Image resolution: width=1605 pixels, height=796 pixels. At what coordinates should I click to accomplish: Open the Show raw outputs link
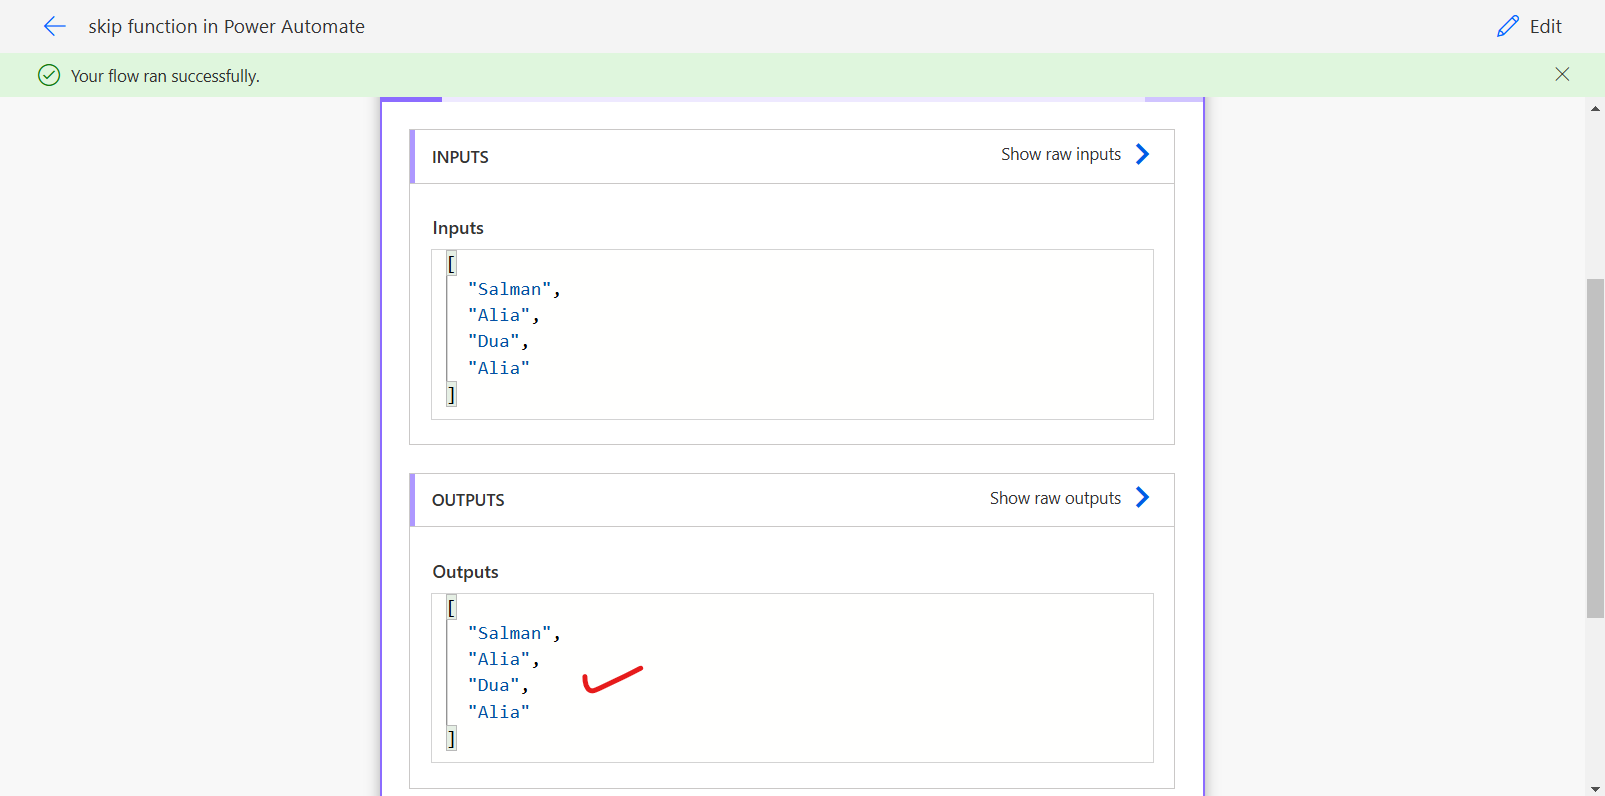[1055, 498]
